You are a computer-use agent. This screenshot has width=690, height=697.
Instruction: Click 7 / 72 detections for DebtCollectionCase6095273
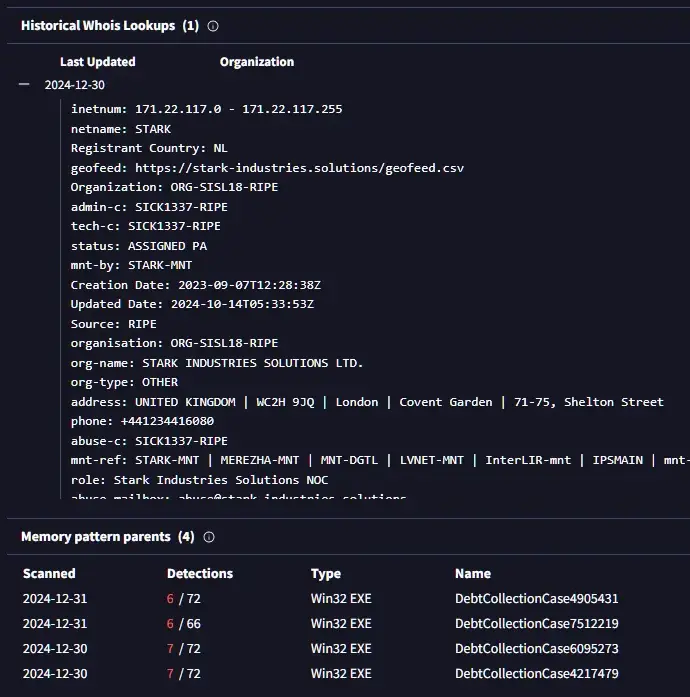pyautogui.click(x=184, y=649)
